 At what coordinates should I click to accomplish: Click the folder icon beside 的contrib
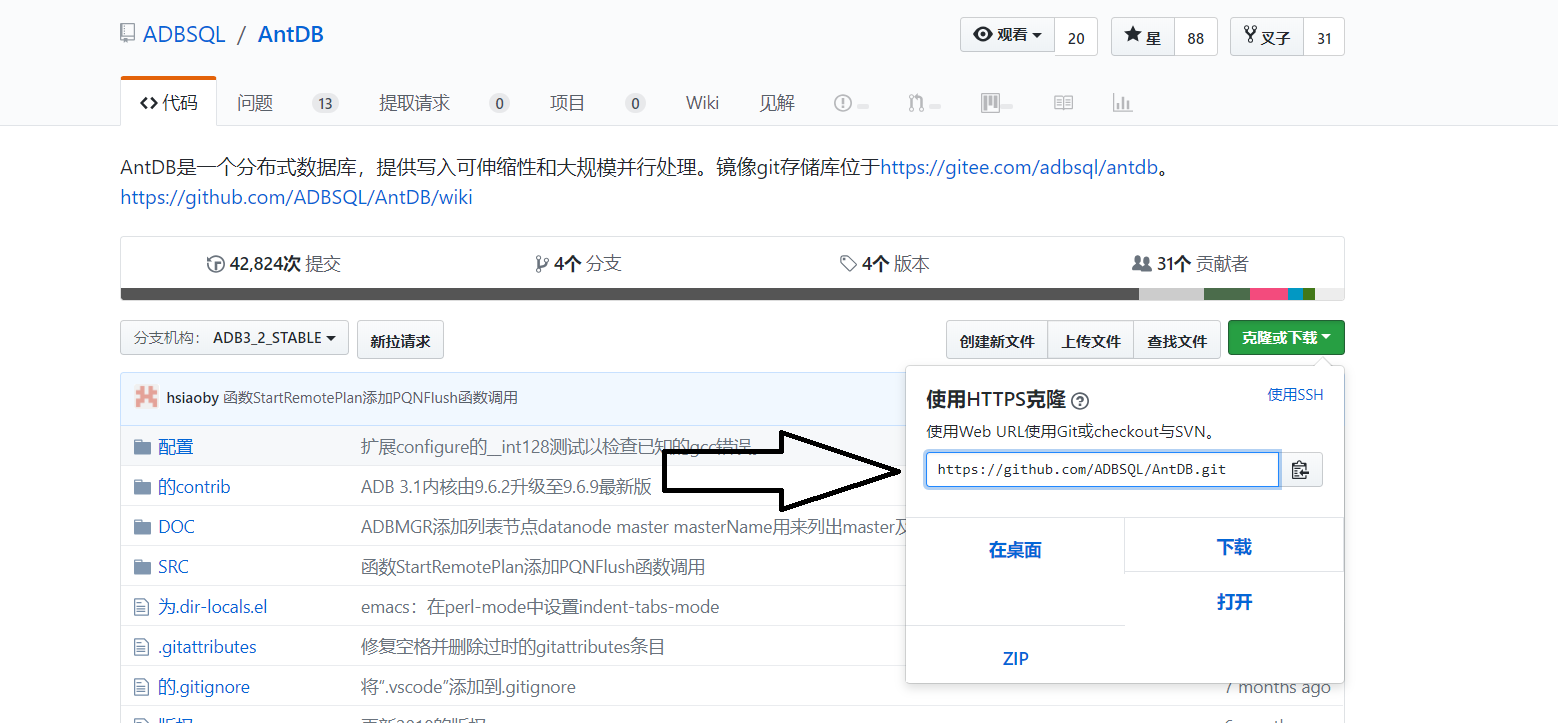click(x=142, y=487)
